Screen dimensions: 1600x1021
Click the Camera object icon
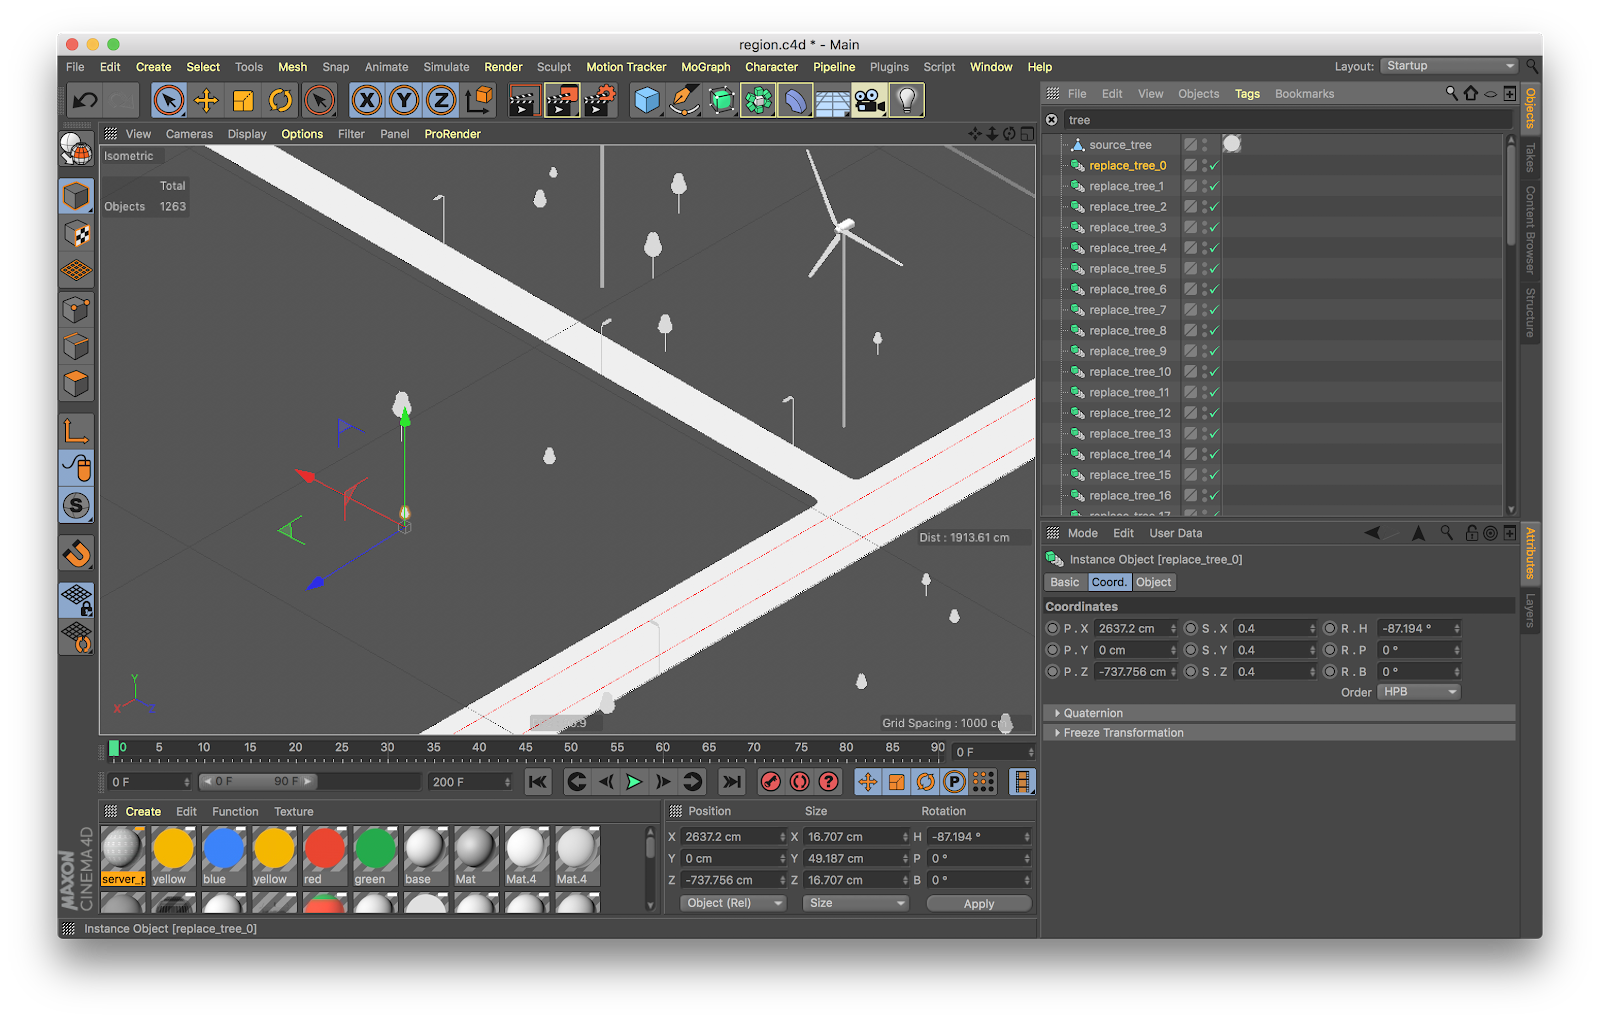click(869, 100)
